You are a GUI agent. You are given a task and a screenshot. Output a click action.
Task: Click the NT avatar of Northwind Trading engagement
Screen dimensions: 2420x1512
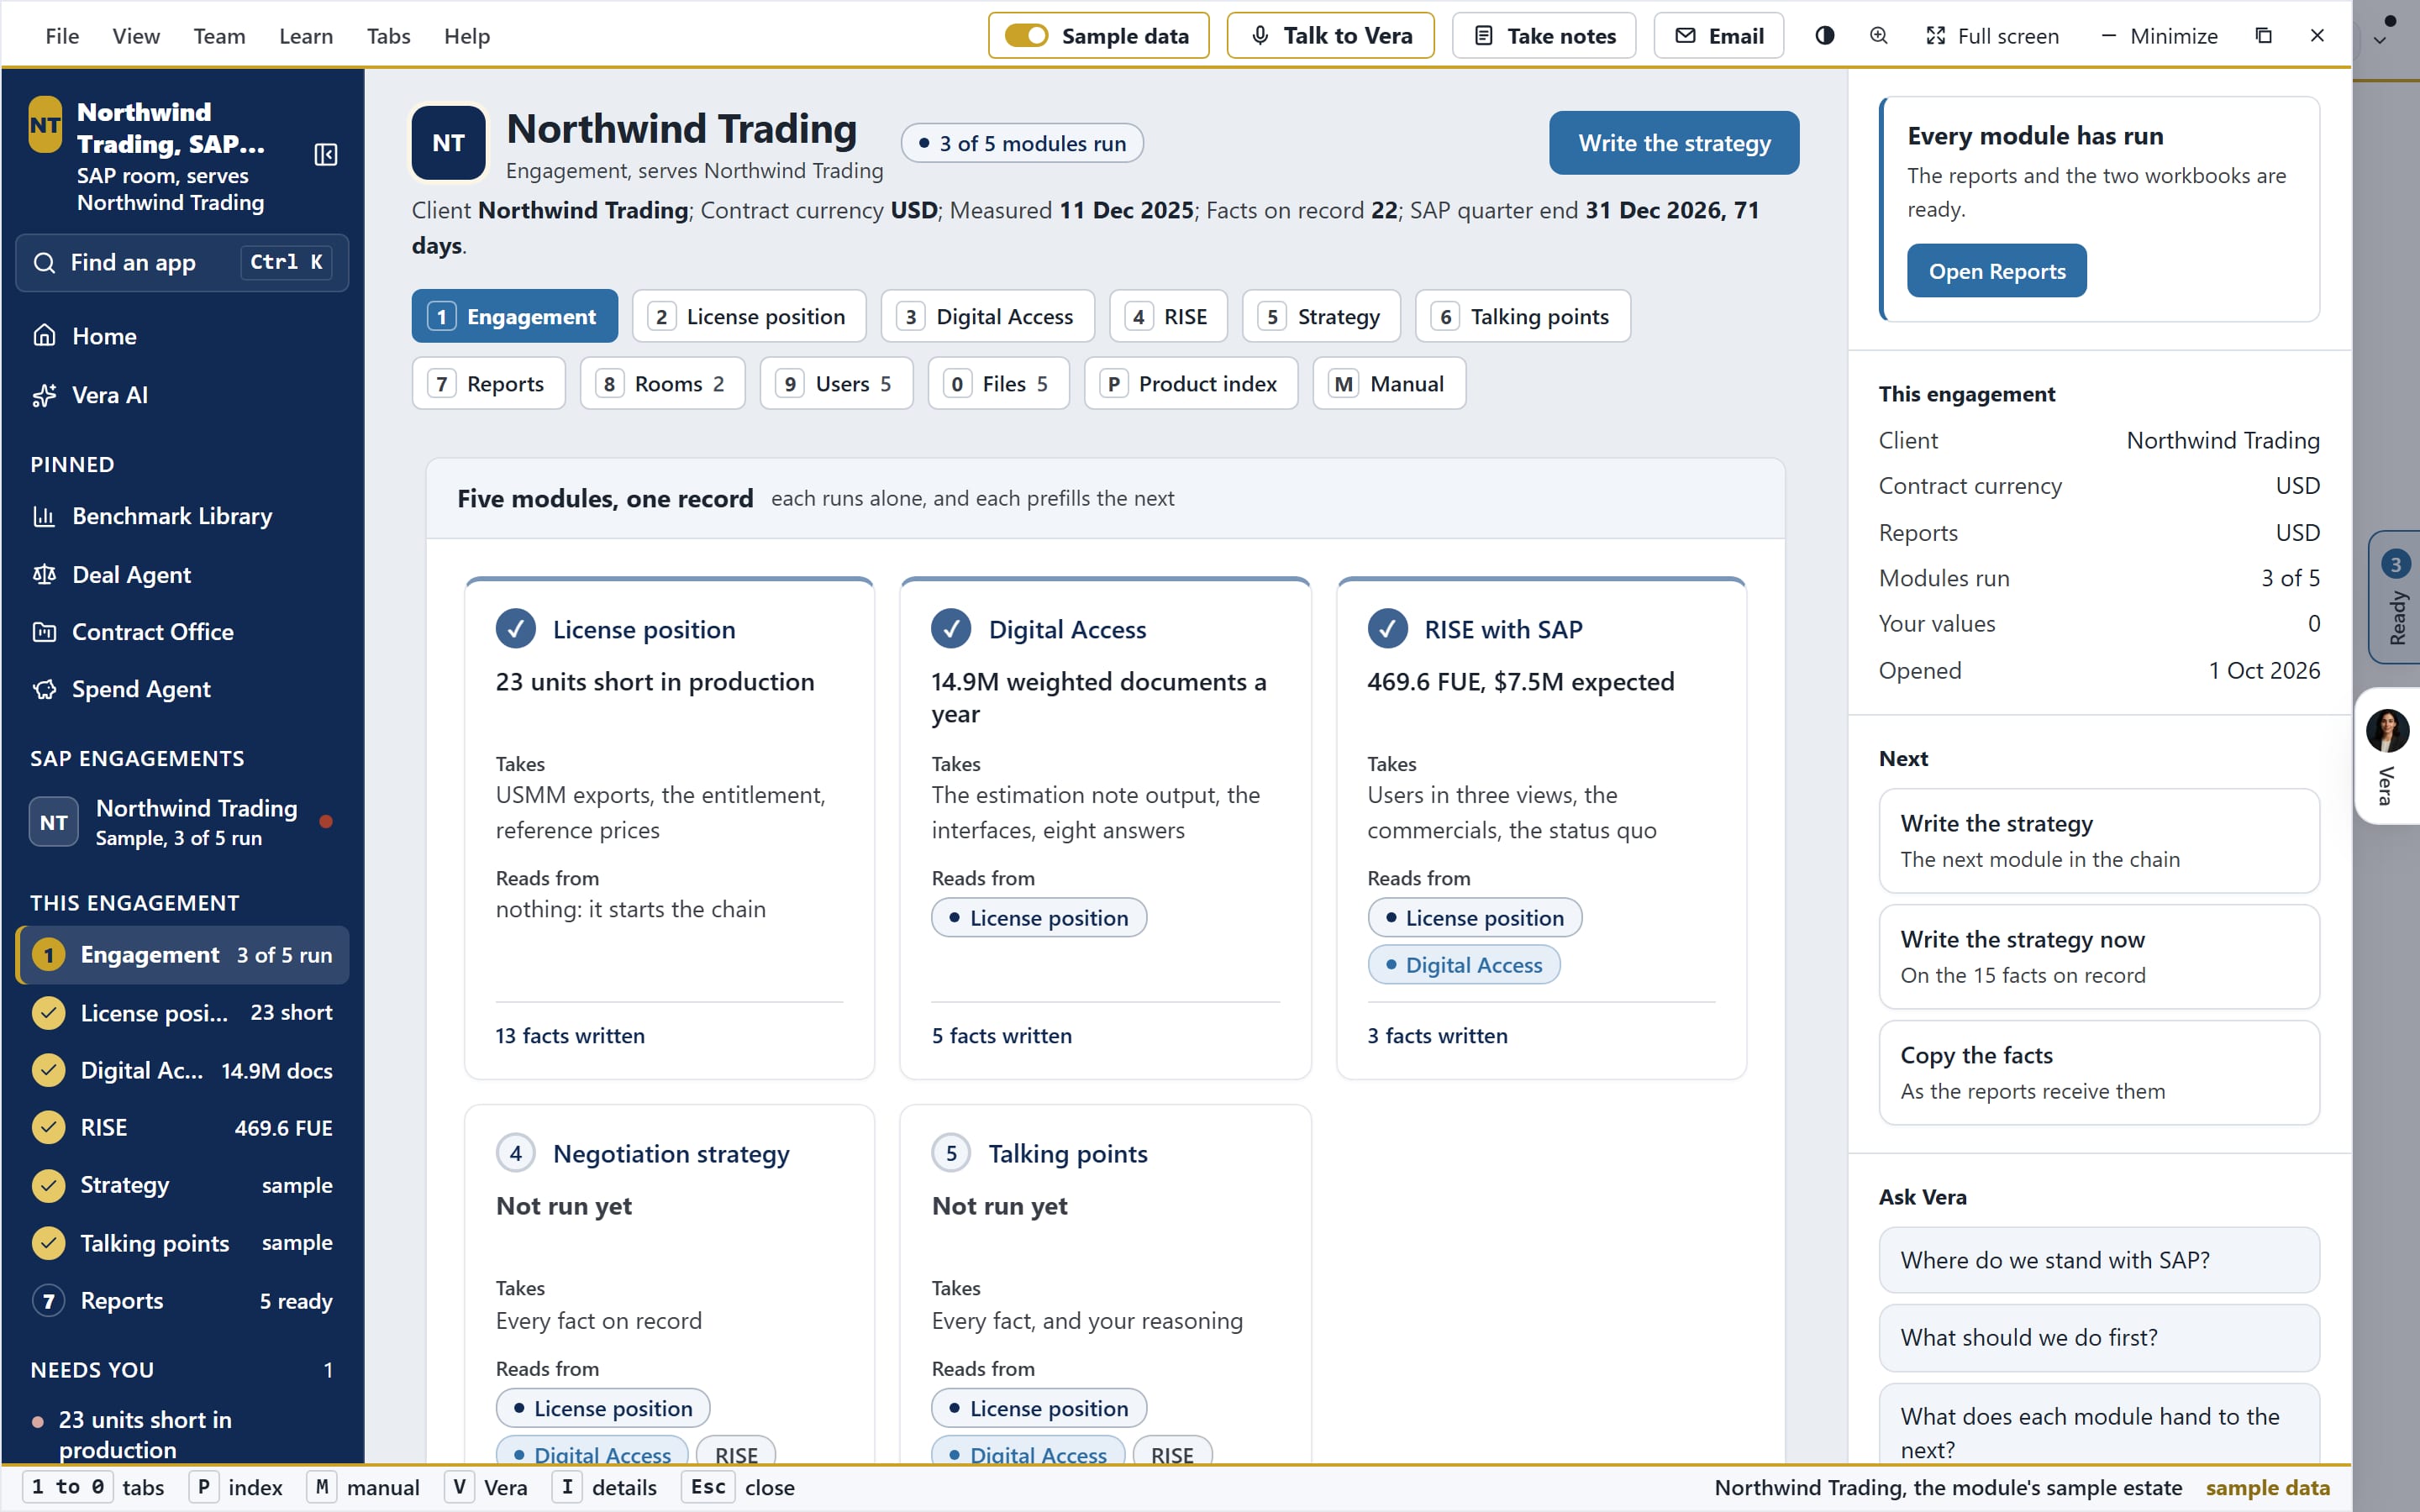point(54,822)
